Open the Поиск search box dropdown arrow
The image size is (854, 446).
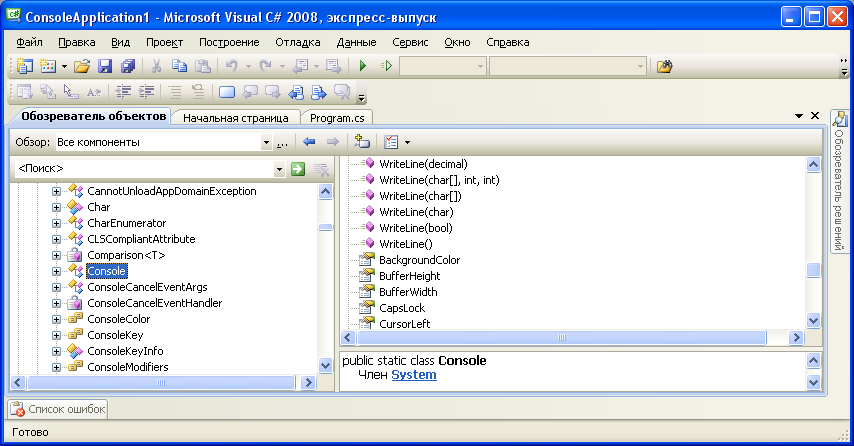279,169
